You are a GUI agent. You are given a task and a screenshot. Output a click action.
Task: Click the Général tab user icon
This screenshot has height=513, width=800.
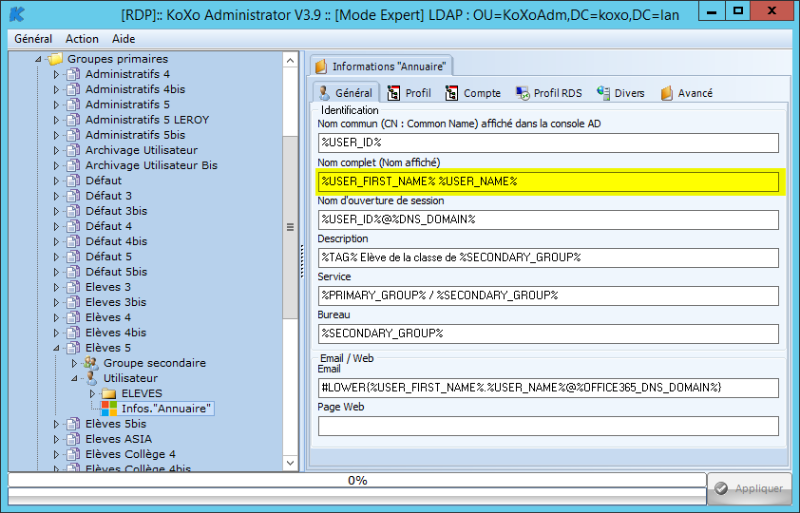(324, 93)
